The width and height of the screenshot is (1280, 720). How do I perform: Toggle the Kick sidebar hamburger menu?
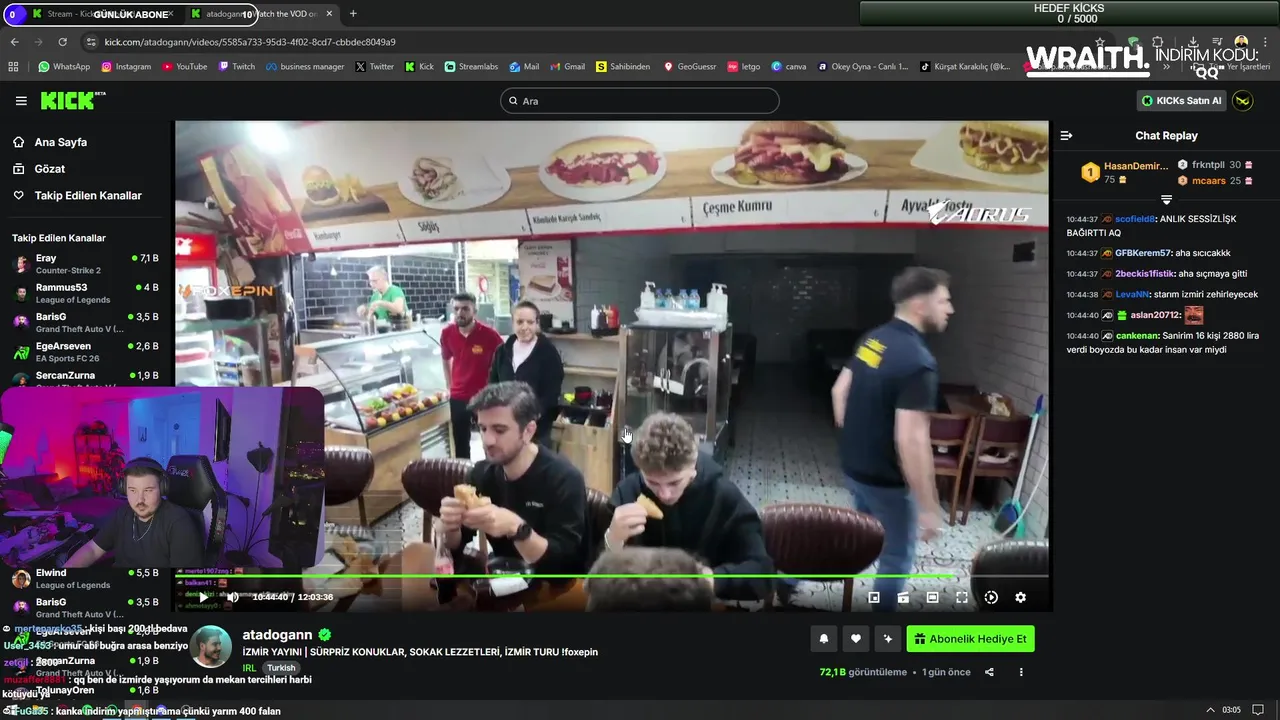21,101
